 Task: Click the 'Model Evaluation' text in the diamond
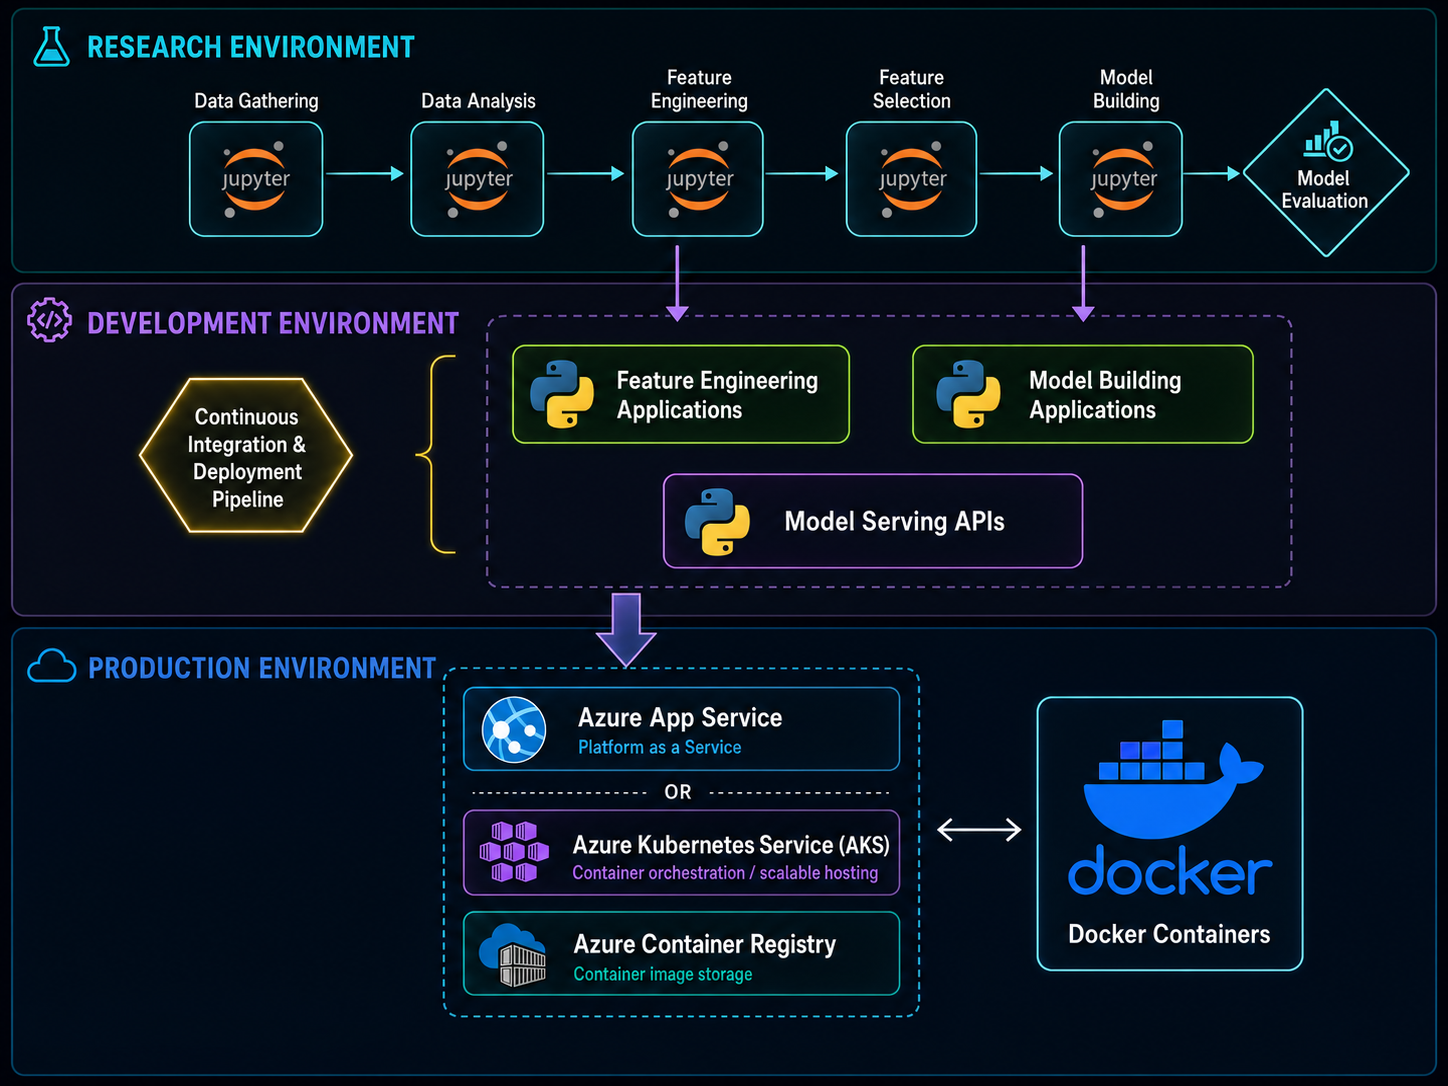[x=1324, y=190]
